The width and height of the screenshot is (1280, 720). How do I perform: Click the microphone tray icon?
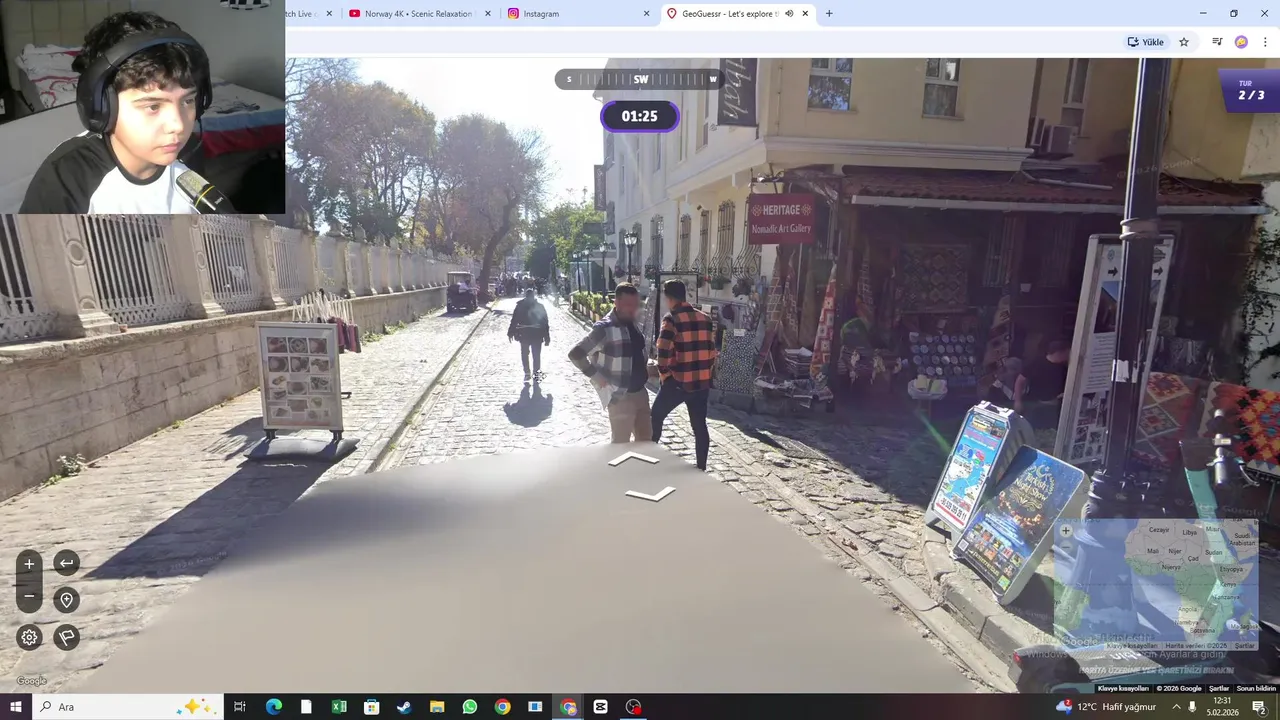pyautogui.click(x=1192, y=707)
